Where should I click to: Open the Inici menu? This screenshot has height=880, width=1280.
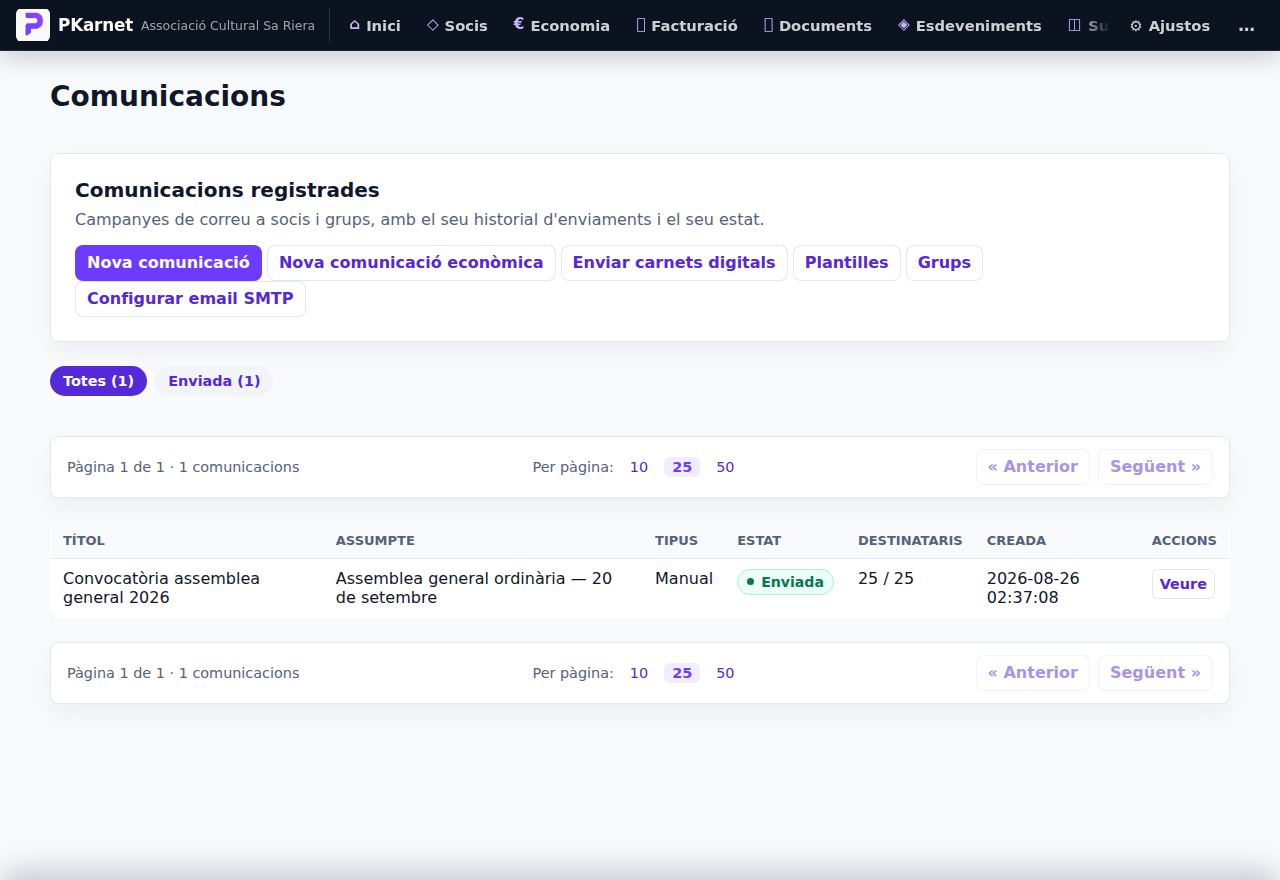[x=375, y=26]
